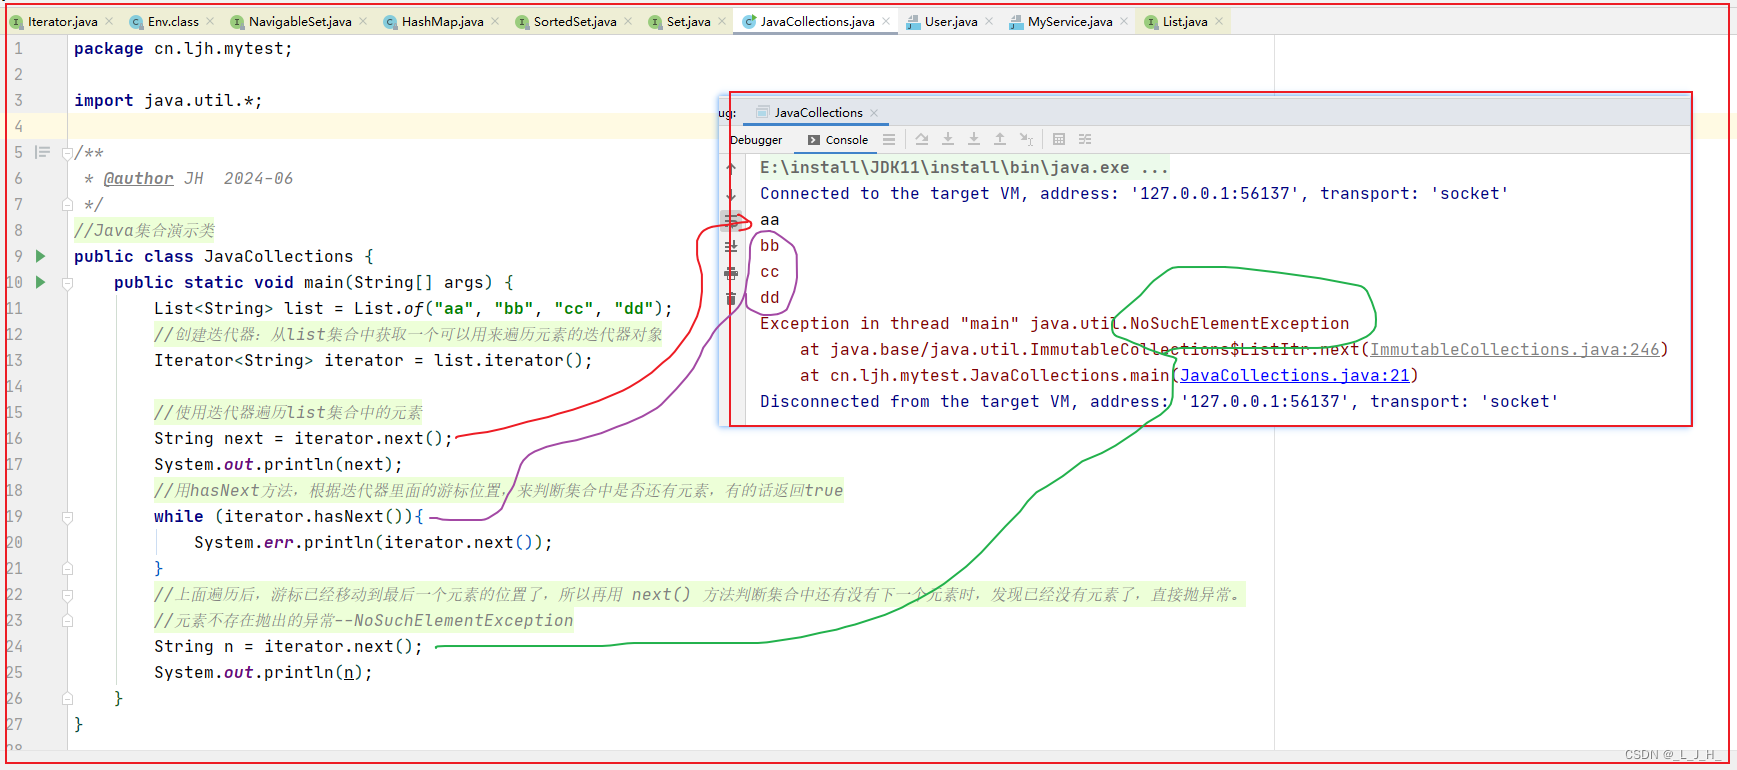Click the console Print icon
Screen dimensions: 1737x770
[731, 272]
